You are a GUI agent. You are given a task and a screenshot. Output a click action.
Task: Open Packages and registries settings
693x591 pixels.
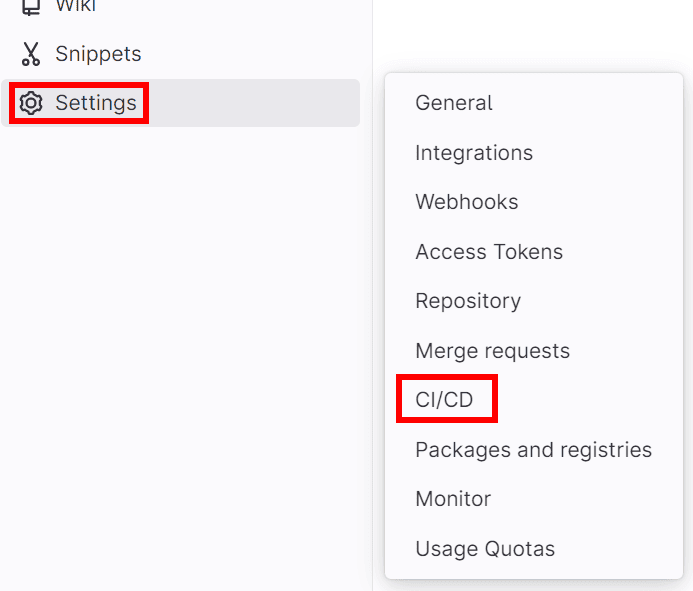[533, 450]
